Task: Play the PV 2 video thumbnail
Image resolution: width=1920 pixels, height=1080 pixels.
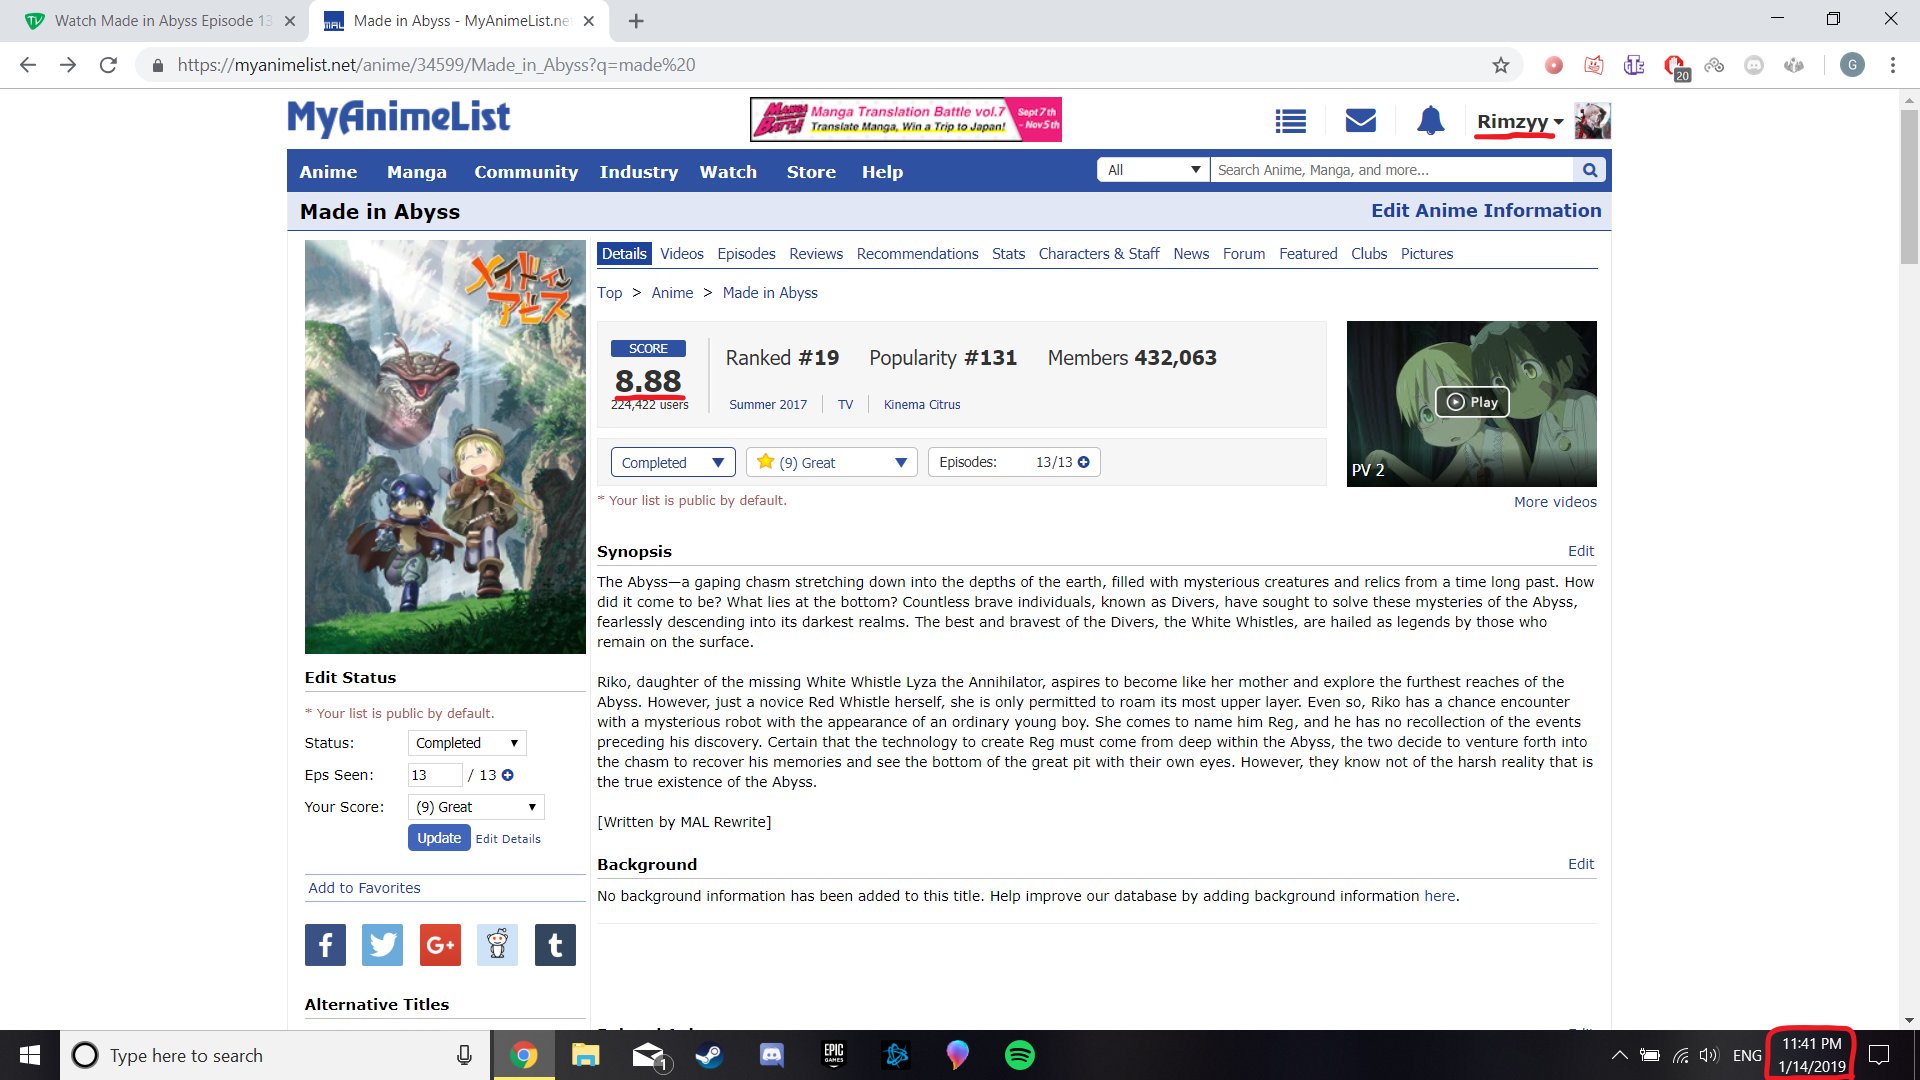Action: coord(1471,402)
